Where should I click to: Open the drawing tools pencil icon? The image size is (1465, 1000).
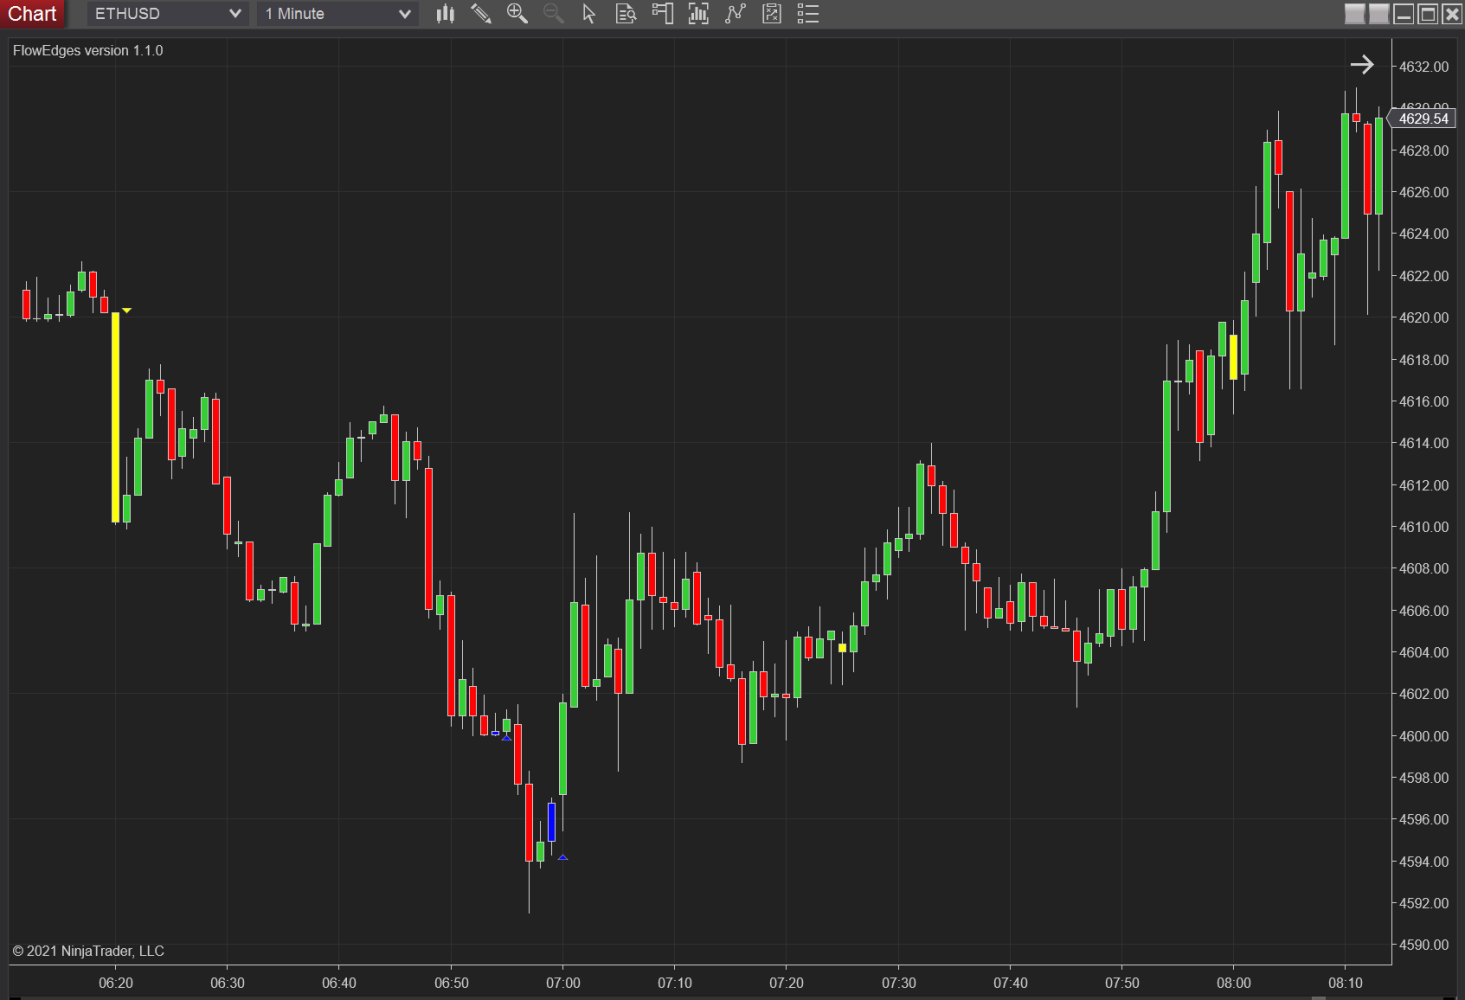pos(481,14)
